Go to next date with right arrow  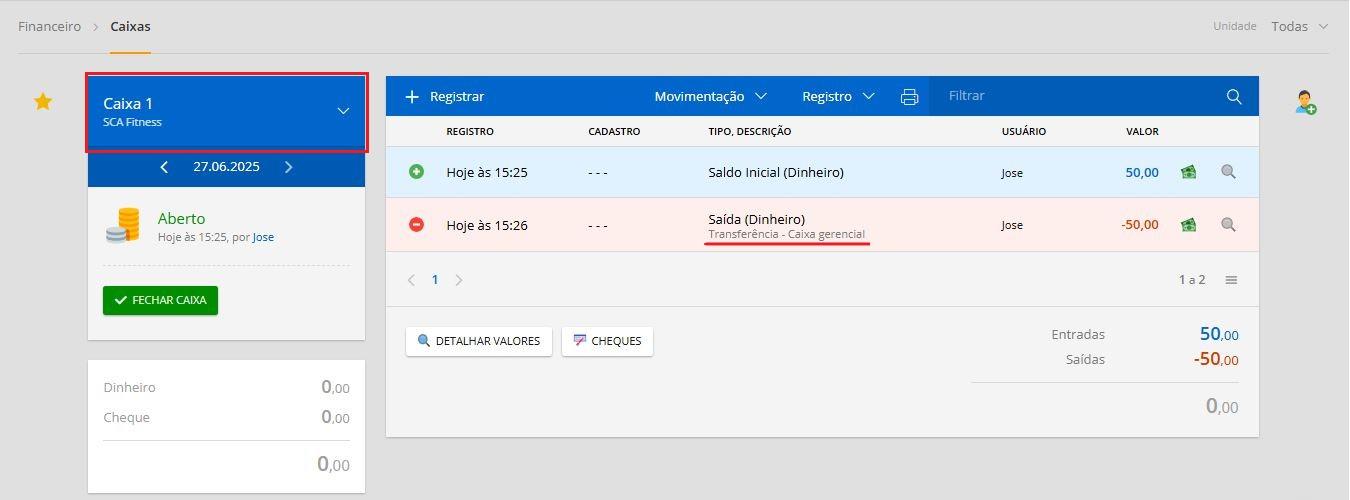289,167
